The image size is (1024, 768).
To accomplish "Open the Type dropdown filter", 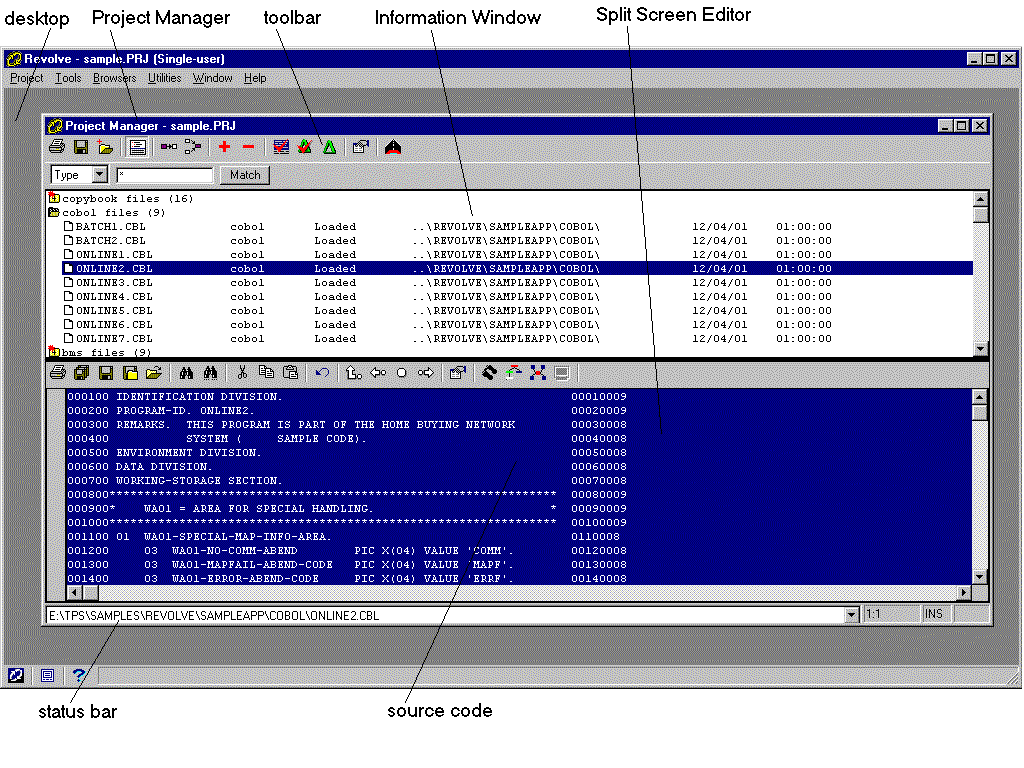I will point(99,175).
